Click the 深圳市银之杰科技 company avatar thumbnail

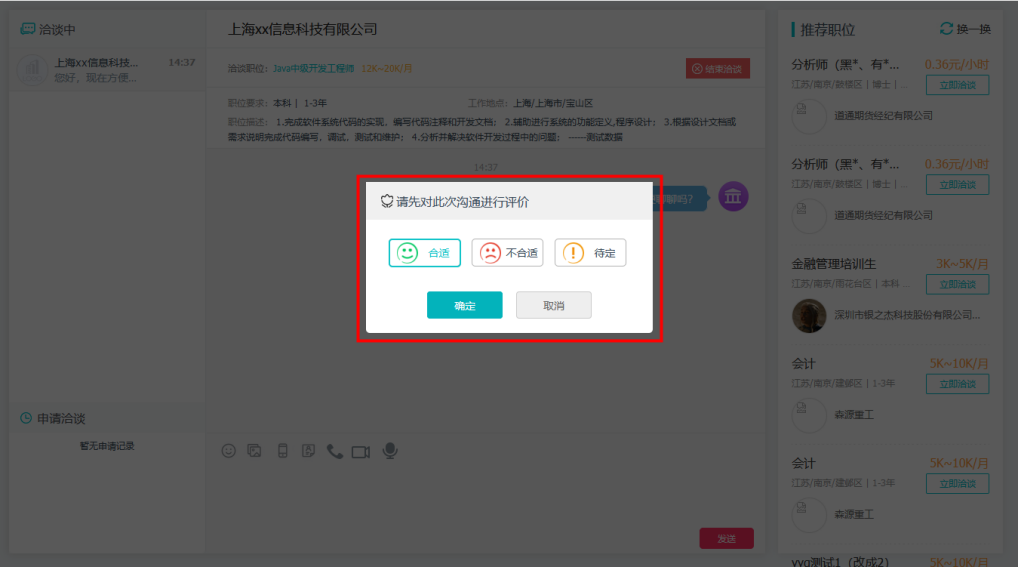[809, 316]
